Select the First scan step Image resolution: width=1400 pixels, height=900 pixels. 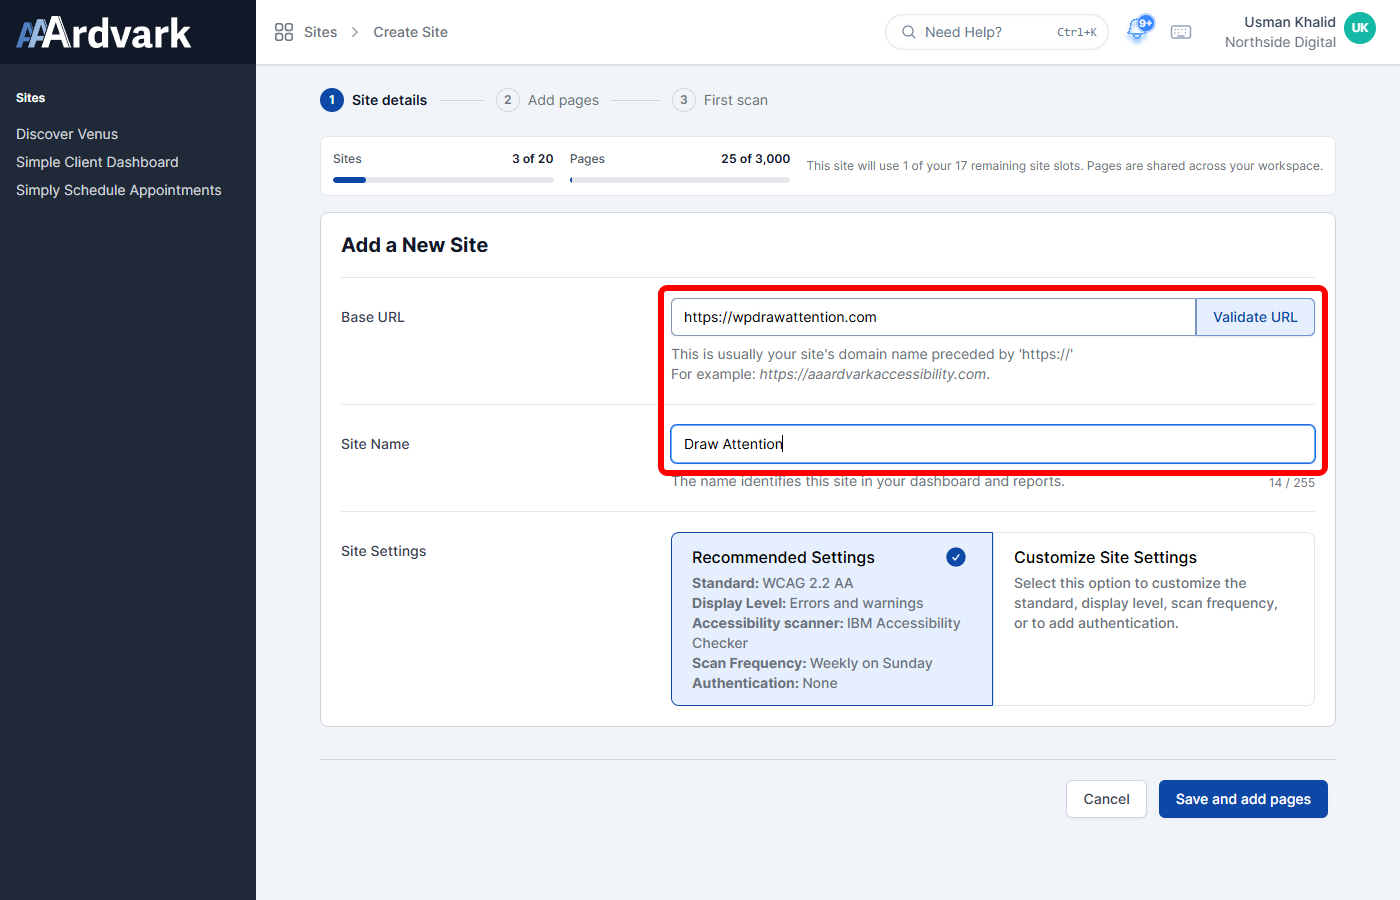(720, 100)
